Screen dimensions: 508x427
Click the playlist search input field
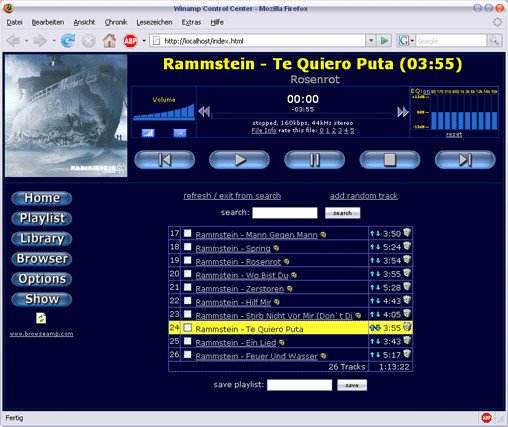point(285,213)
